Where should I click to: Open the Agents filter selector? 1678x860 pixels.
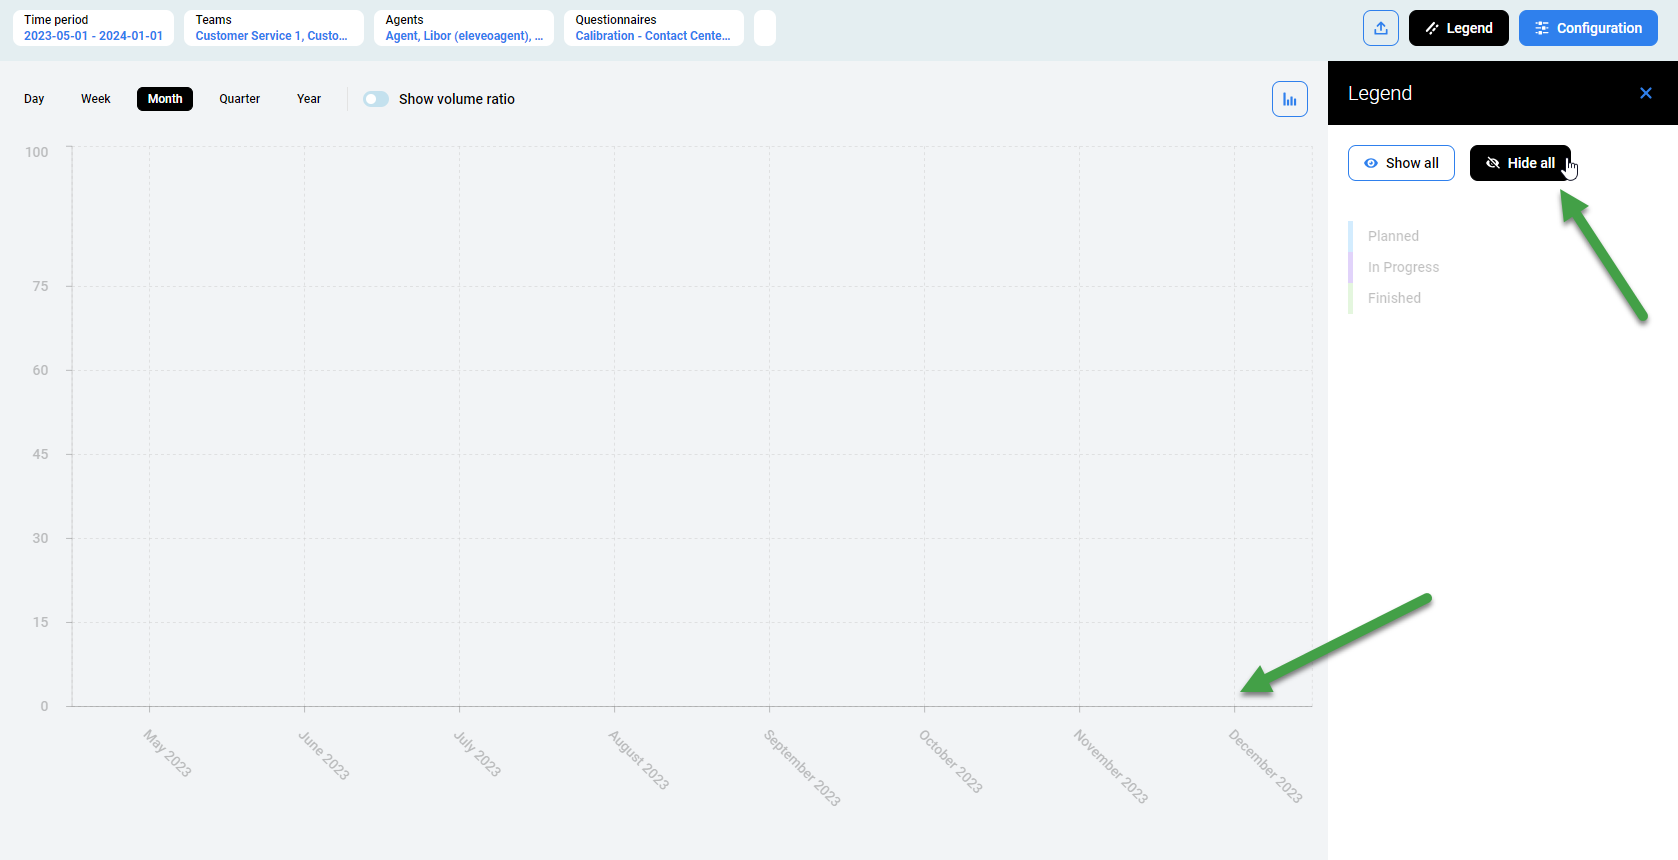point(463,28)
